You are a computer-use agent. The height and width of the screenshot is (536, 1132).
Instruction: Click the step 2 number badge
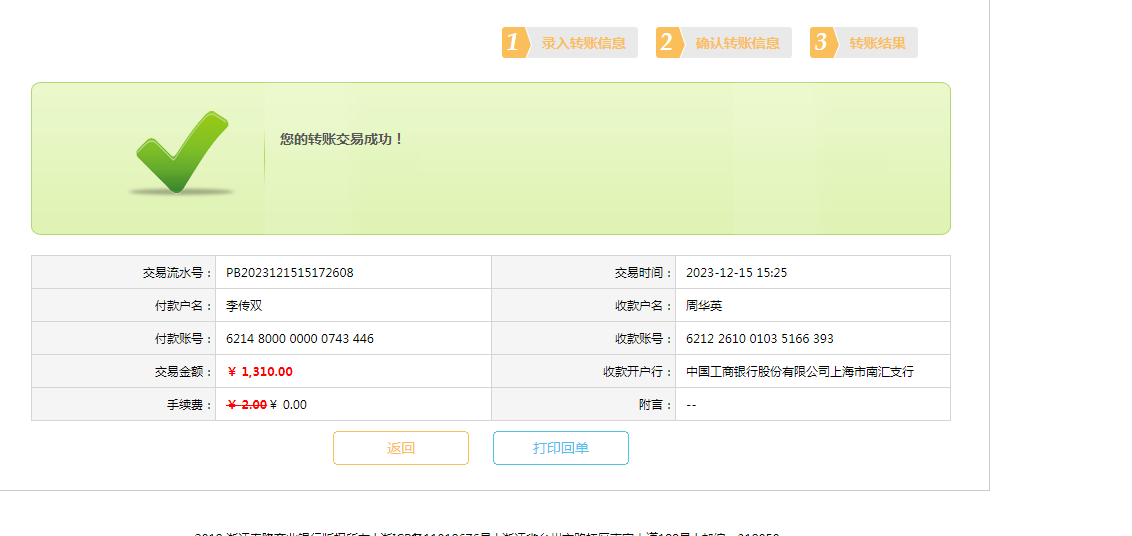(668, 43)
